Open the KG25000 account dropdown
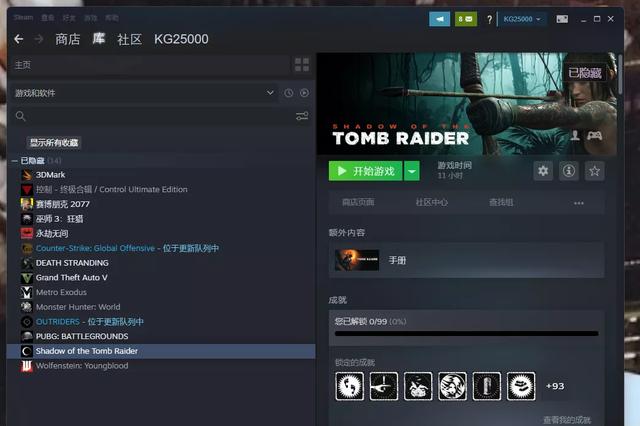 point(522,19)
